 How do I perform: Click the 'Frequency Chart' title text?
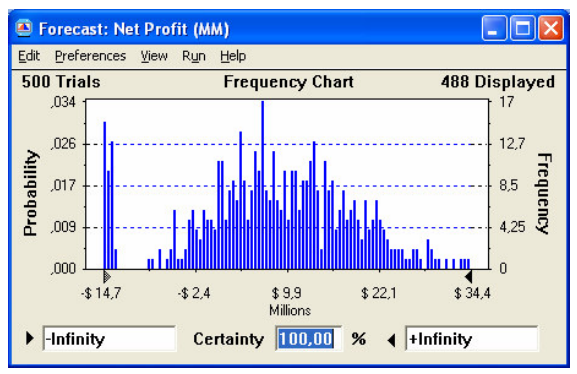tap(288, 82)
